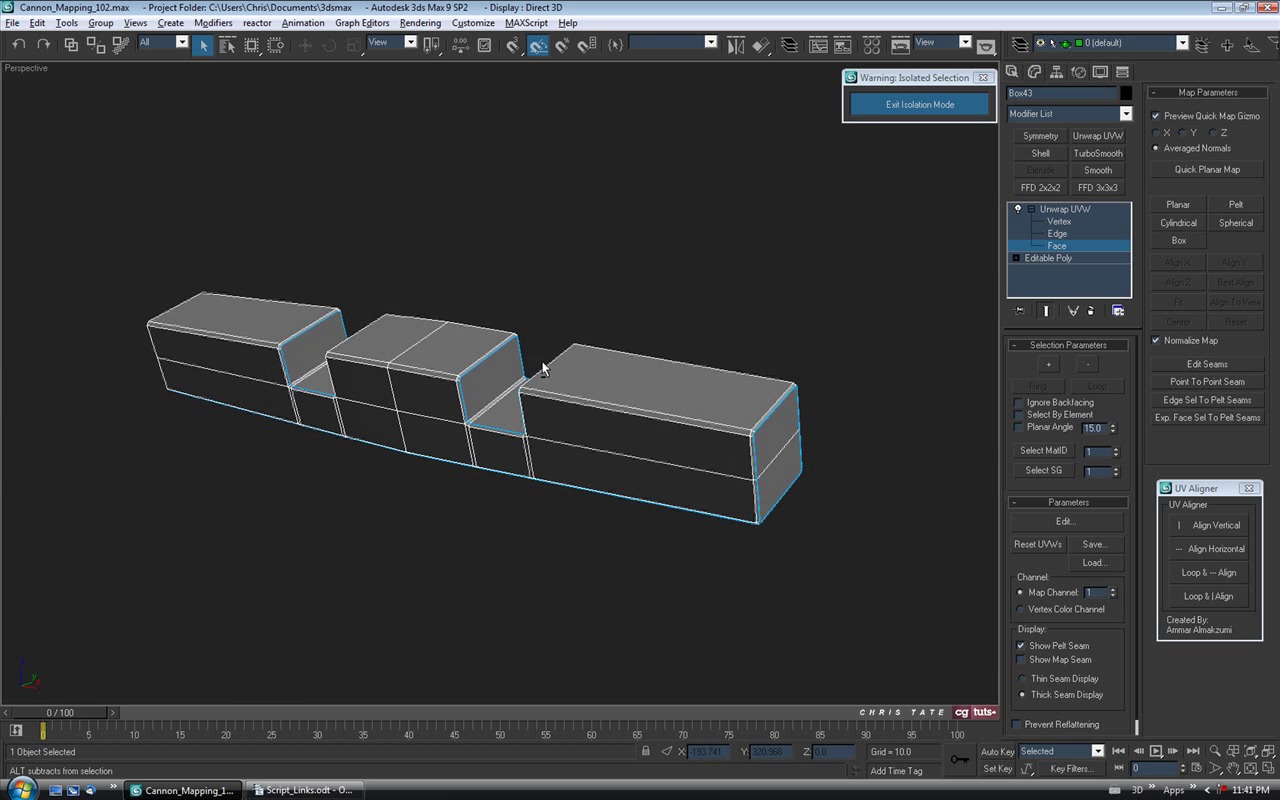The height and width of the screenshot is (800, 1280).
Task: Open the Modifier List dropdown
Action: point(1125,114)
